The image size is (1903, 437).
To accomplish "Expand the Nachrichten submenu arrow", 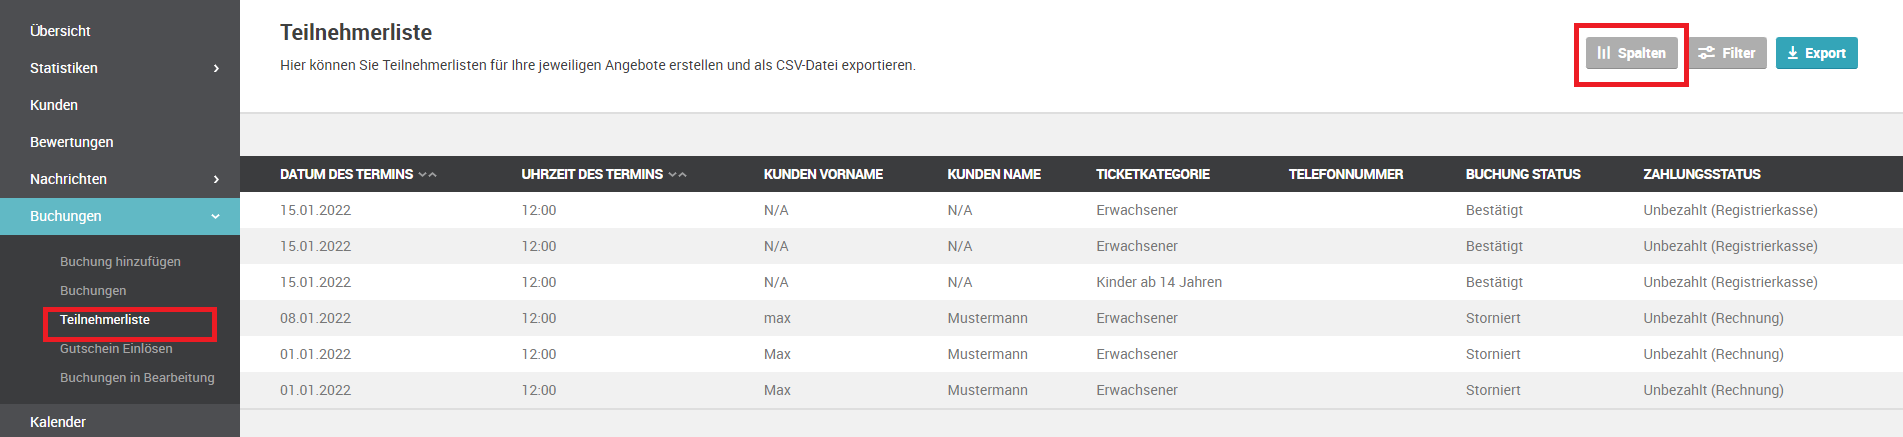I will (216, 179).
